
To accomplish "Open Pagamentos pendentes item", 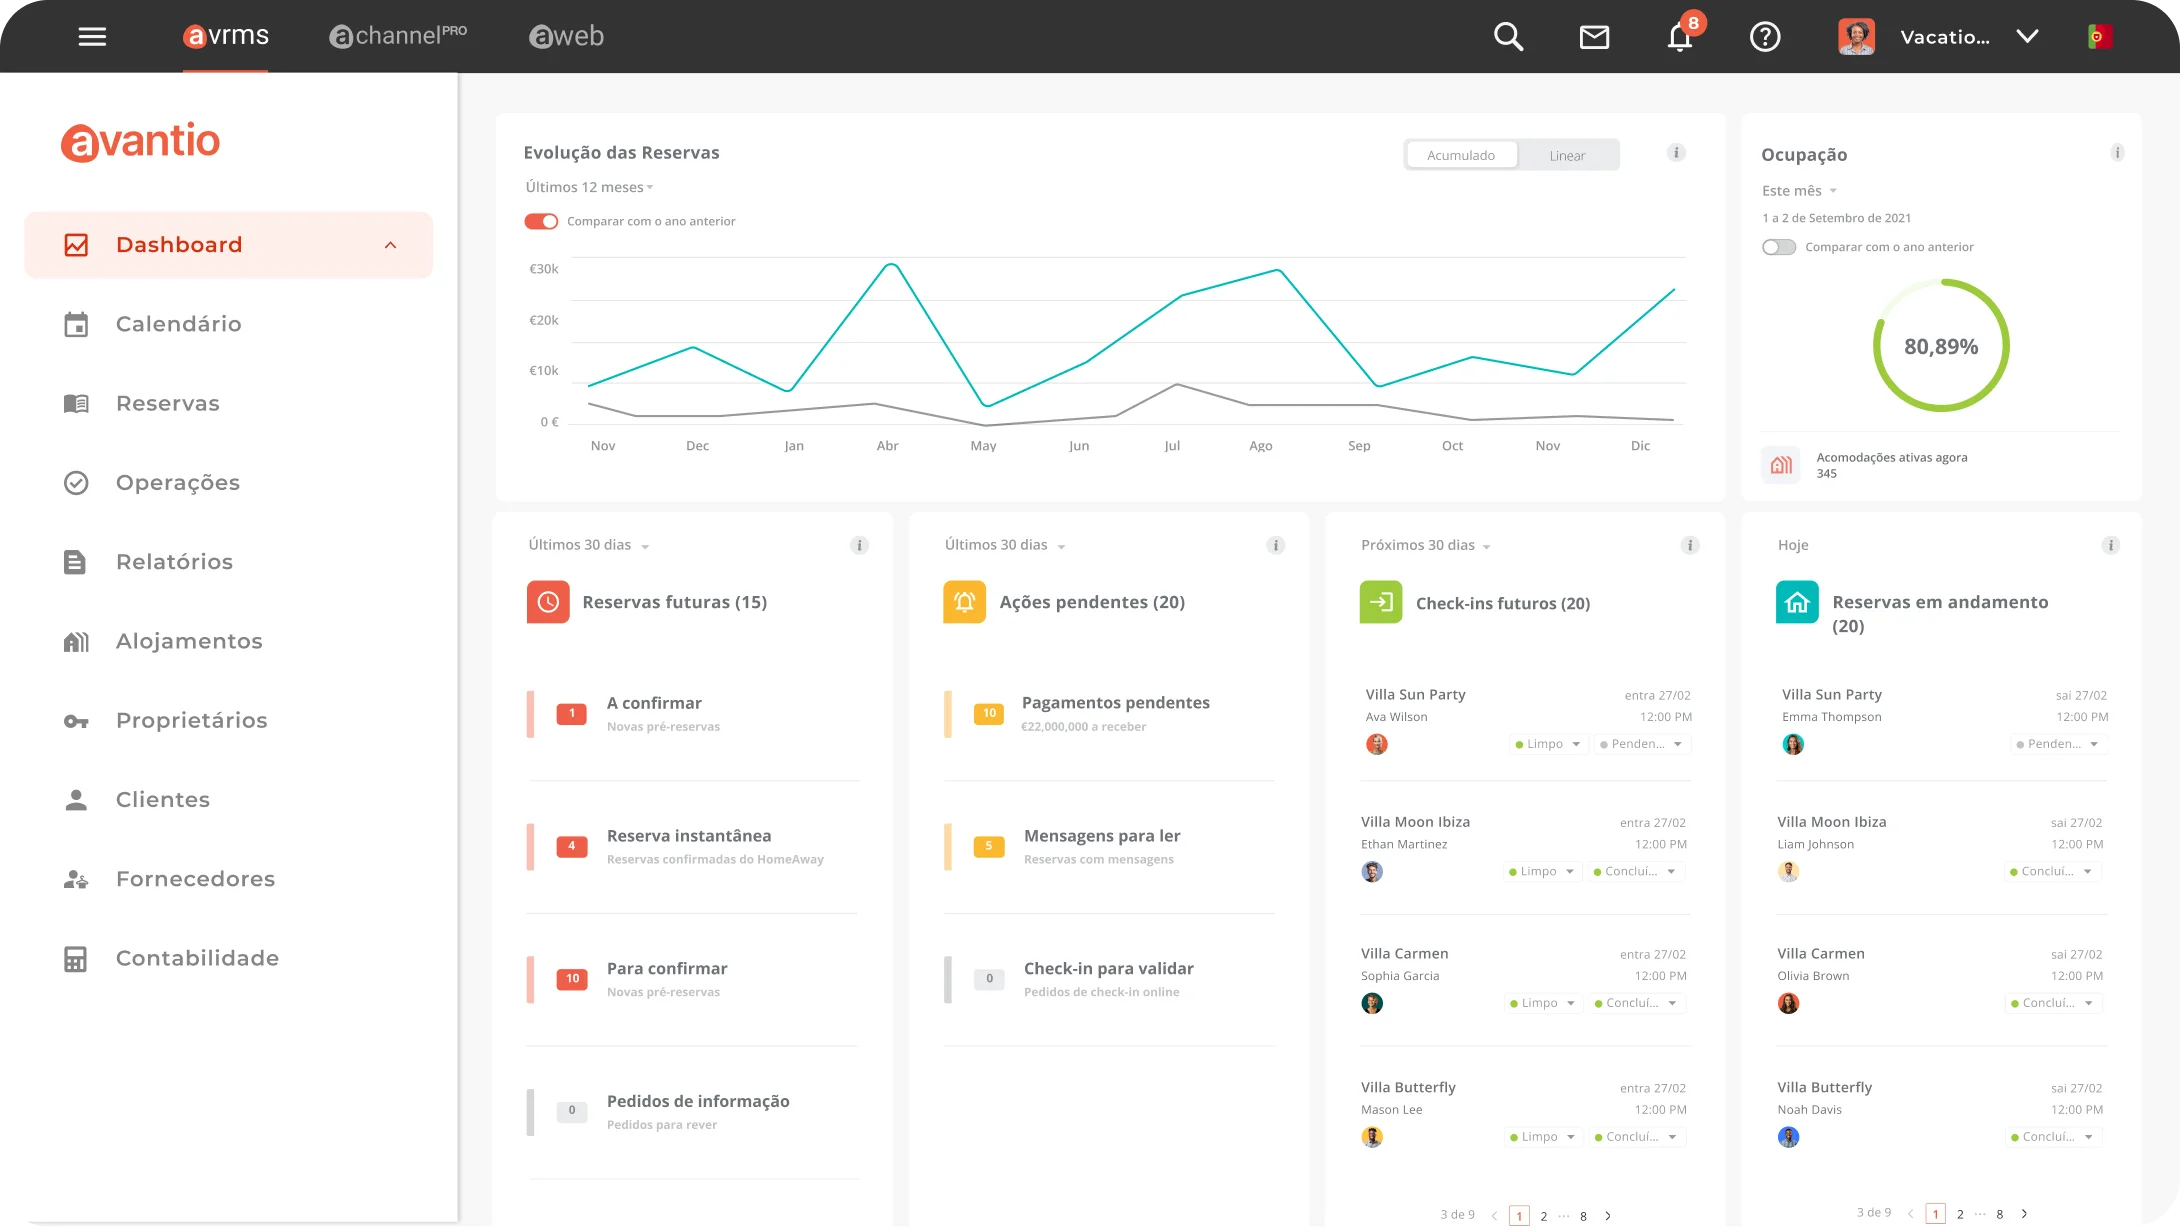I will tap(1109, 714).
